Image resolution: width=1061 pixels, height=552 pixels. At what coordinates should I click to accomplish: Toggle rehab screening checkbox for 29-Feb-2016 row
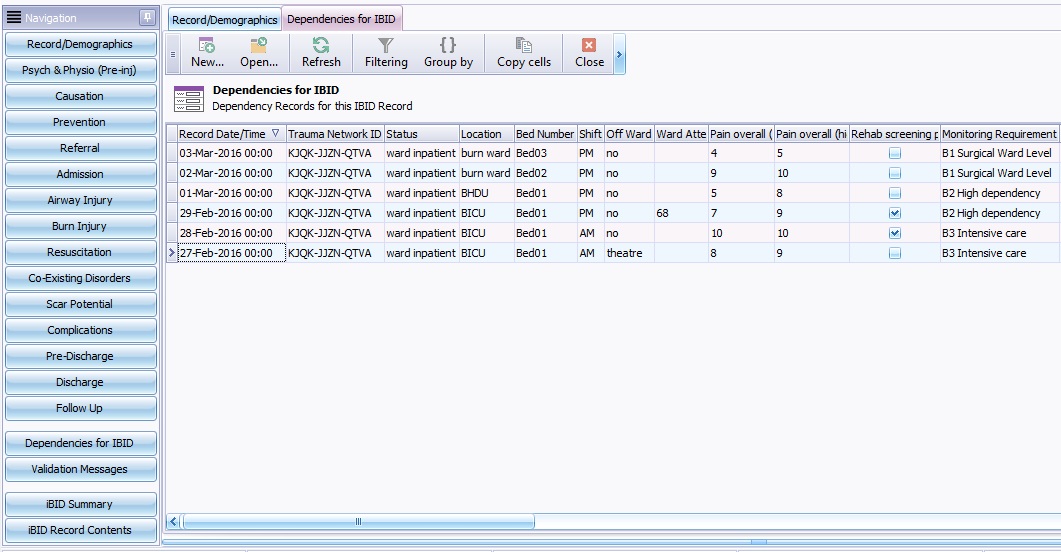pos(895,213)
